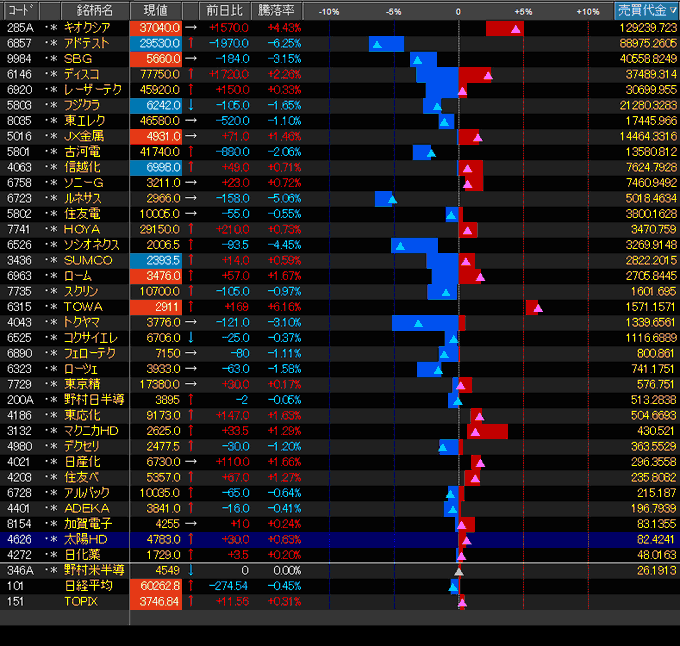Select the HOYA stock name

point(82,229)
